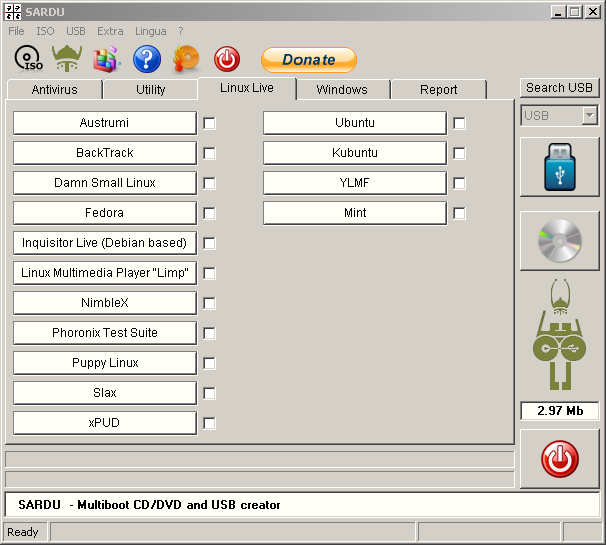This screenshot has height=545, width=606.
Task: Enable the Kubuntu checkbox
Action: tap(459, 153)
